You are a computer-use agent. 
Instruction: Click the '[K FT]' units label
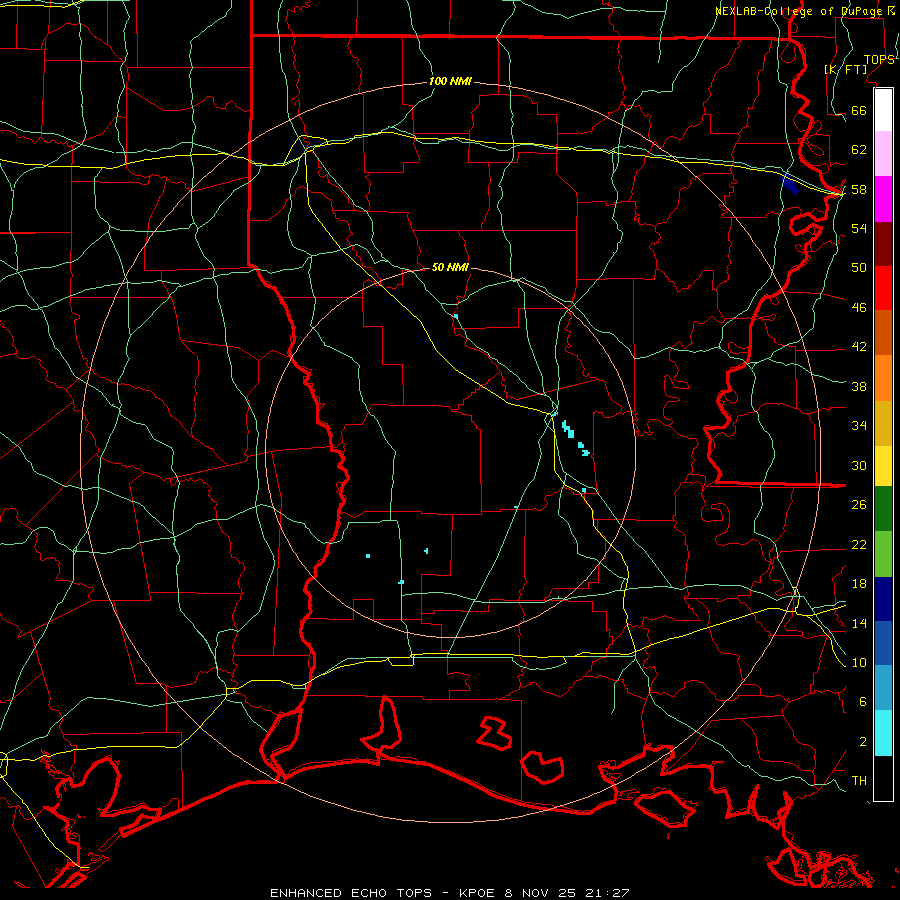845,69
